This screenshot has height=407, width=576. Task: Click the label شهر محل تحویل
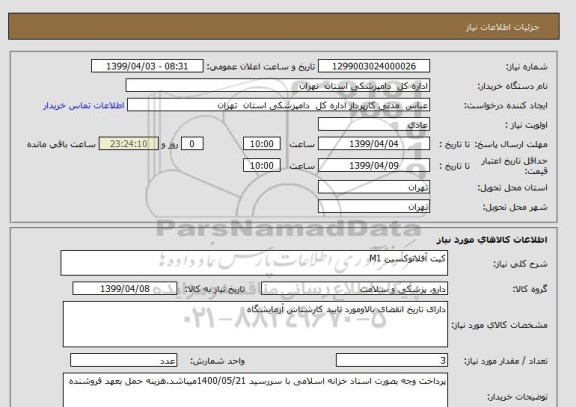515,207
